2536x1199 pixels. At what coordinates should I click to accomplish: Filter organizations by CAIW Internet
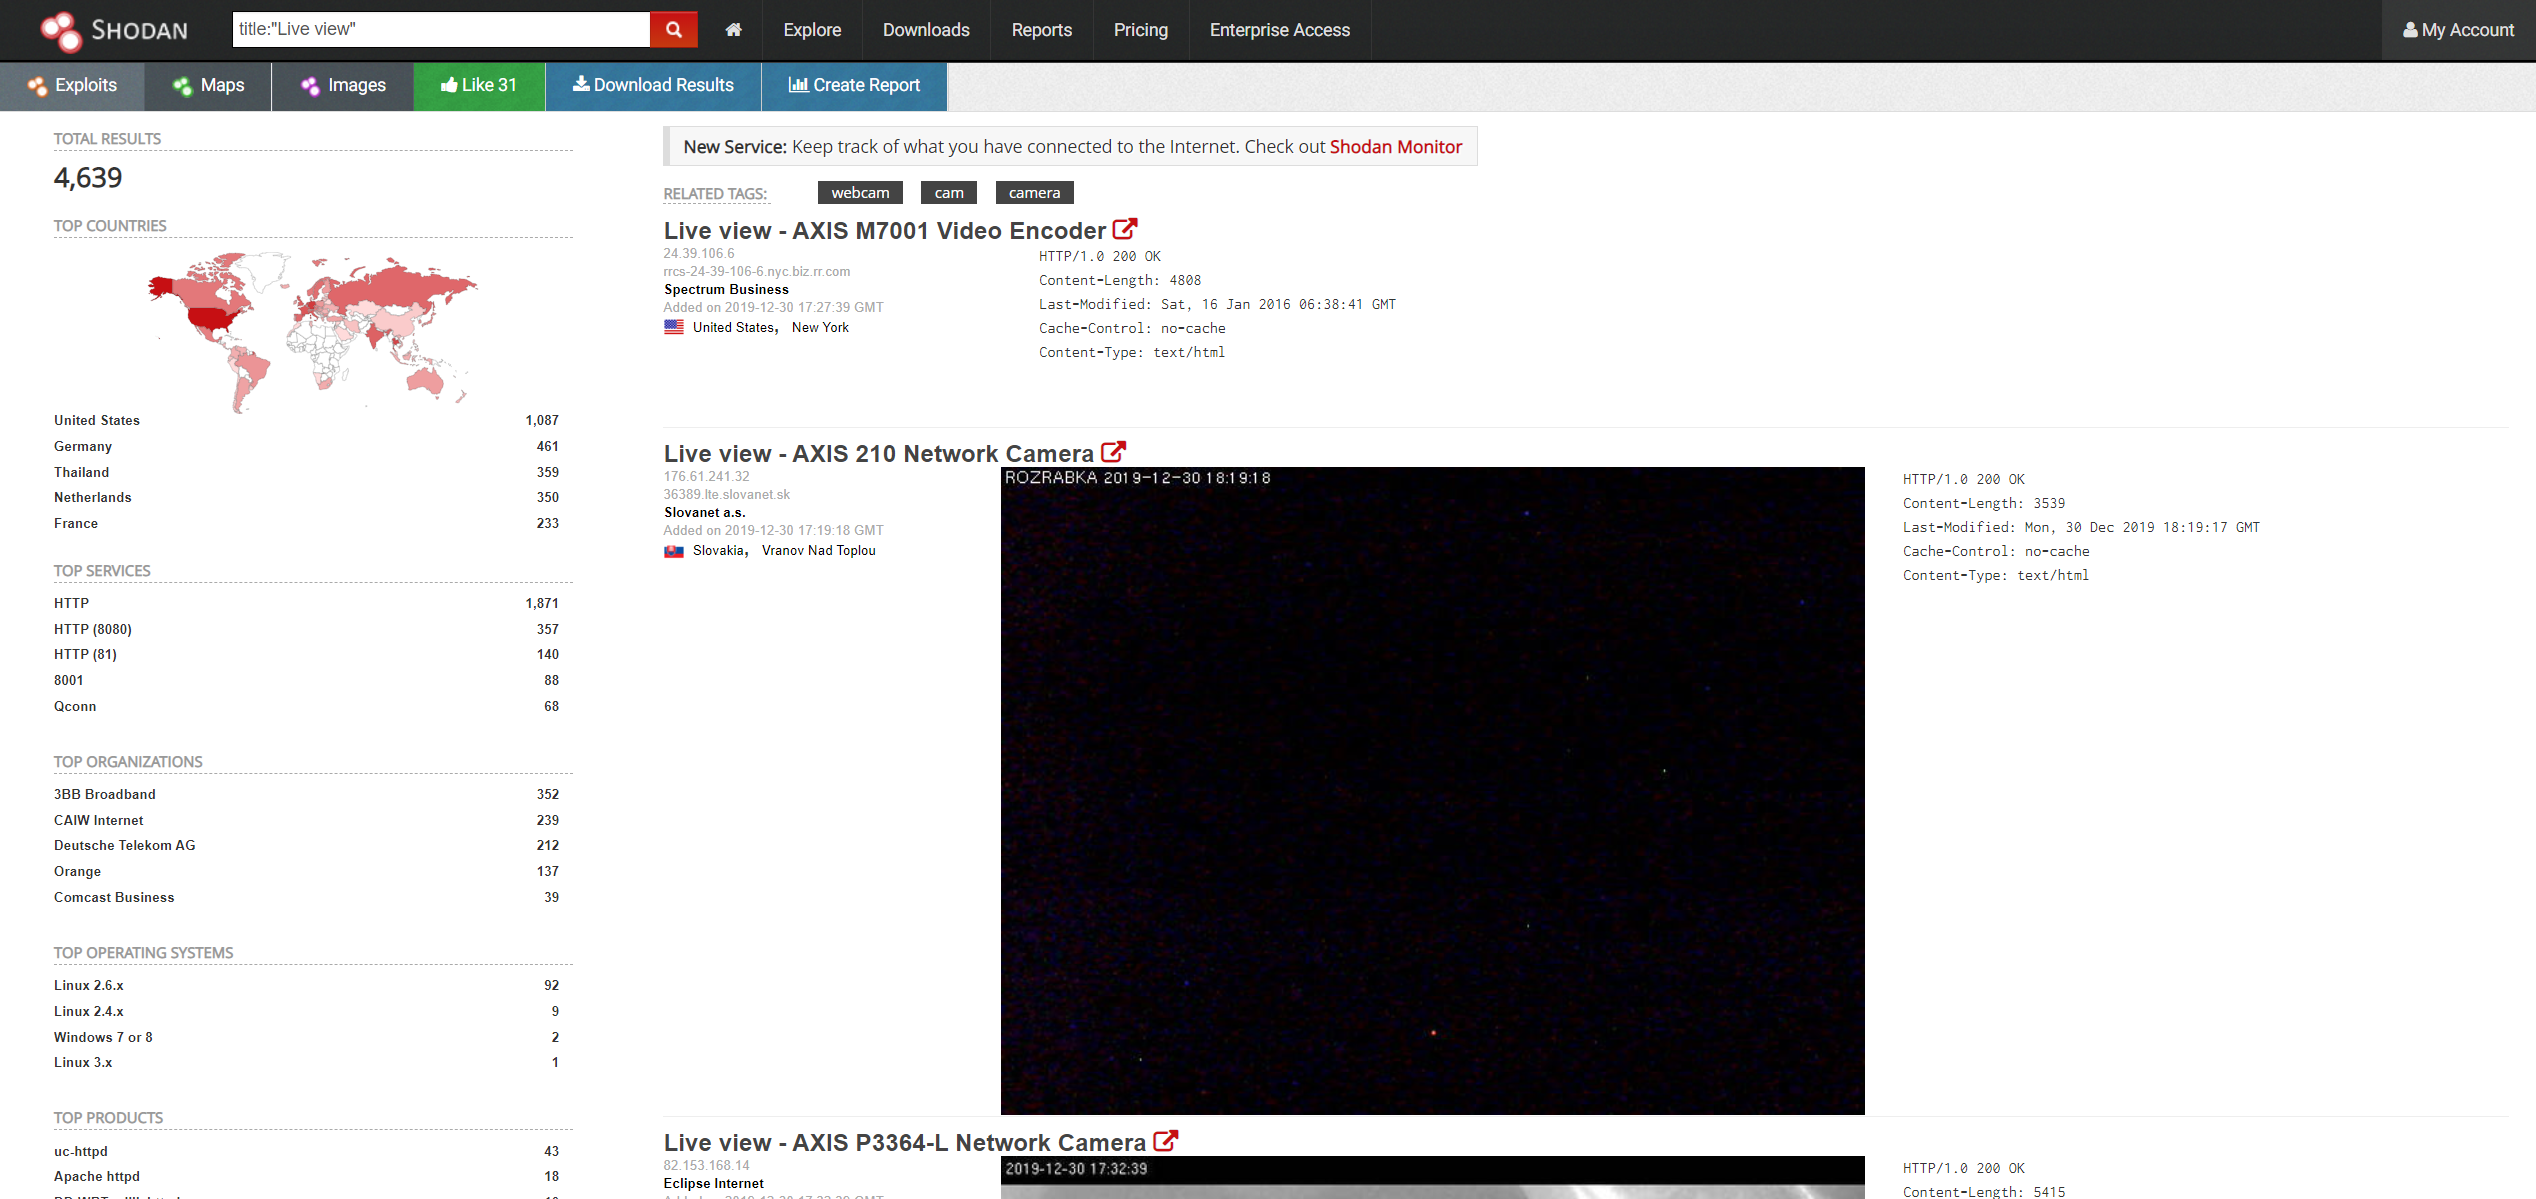[x=99, y=820]
